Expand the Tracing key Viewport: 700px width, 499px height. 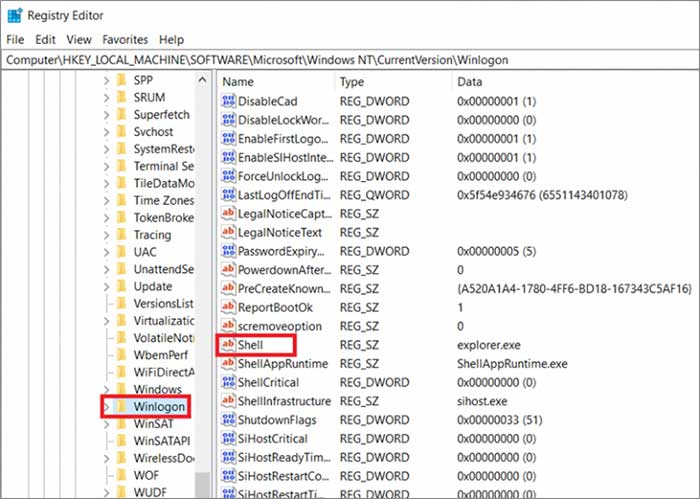pyautogui.click(x=106, y=235)
